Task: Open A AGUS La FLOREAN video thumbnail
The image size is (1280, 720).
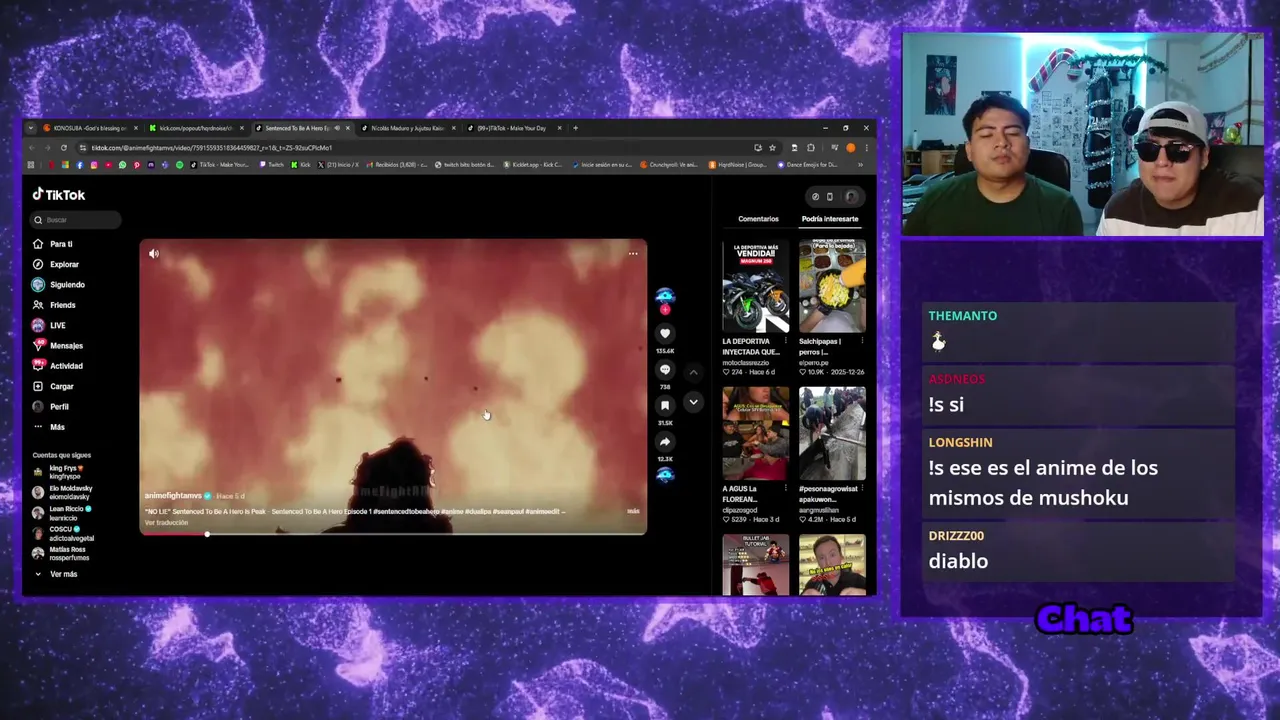Action: tap(756, 434)
